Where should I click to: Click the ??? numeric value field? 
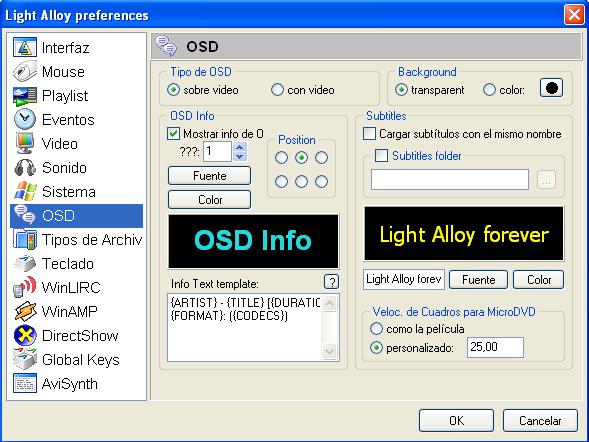click(x=218, y=152)
